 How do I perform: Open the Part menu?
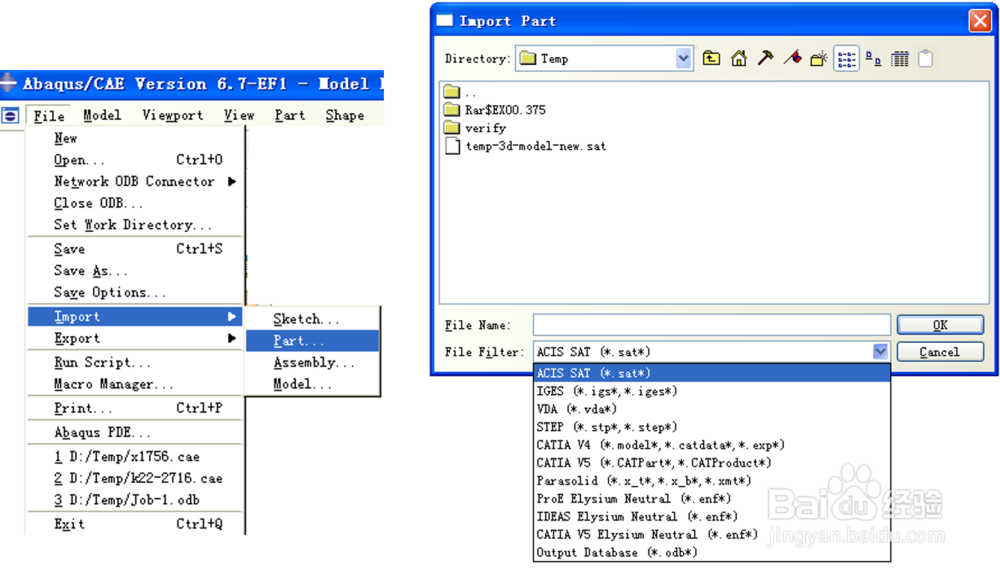click(290, 115)
